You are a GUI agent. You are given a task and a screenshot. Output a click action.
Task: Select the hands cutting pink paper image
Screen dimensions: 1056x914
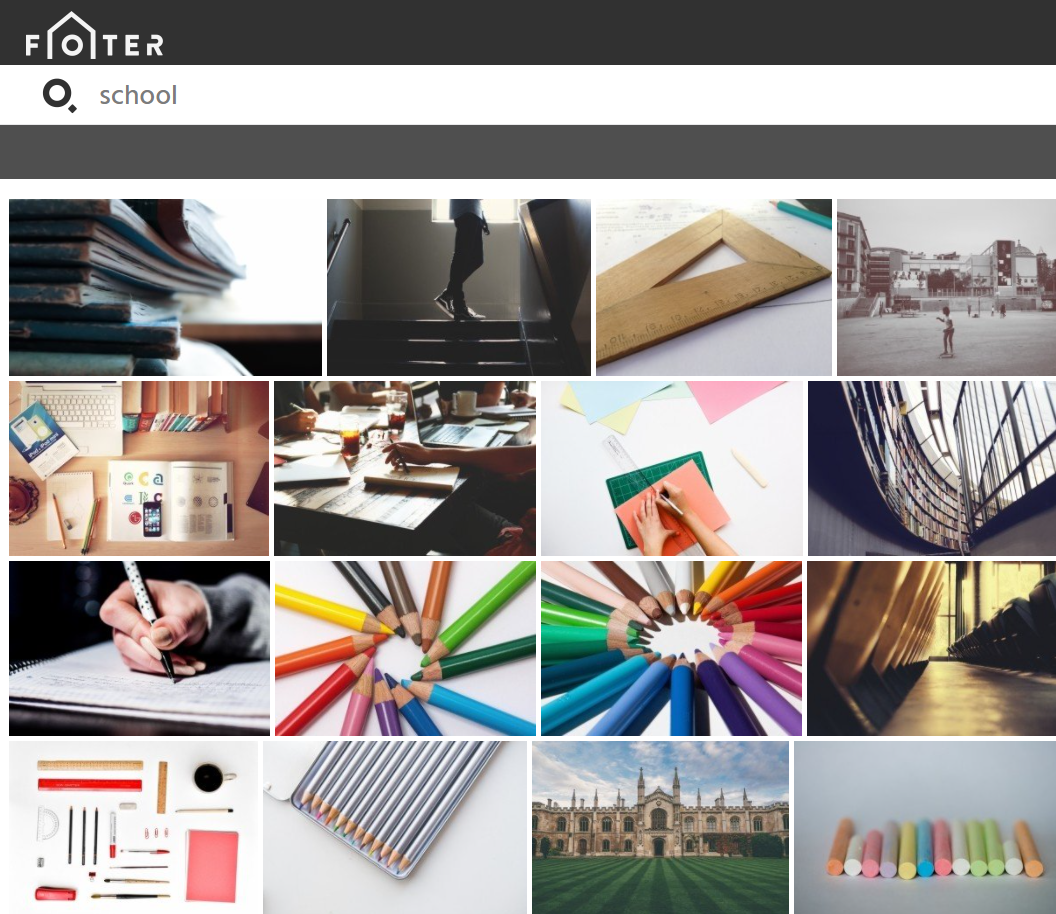671,468
